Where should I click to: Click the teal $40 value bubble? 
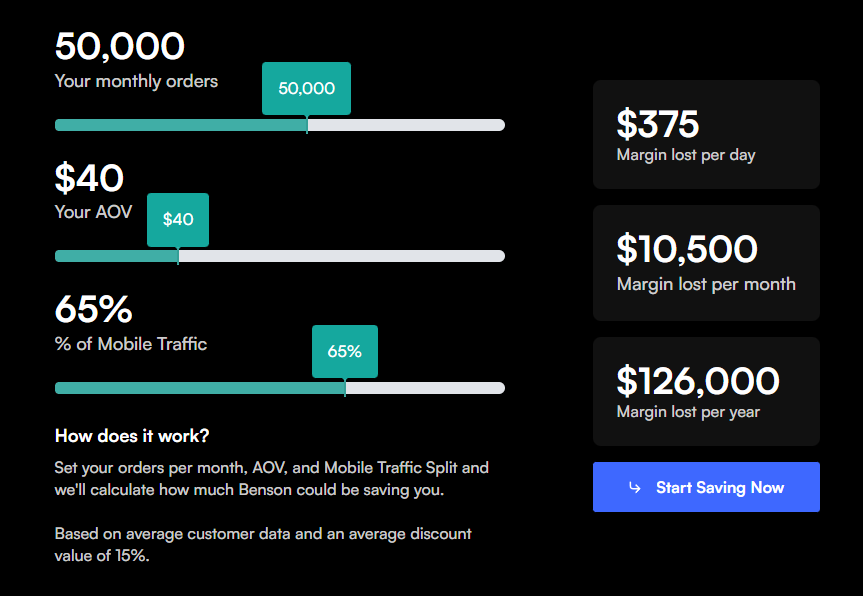click(x=177, y=219)
